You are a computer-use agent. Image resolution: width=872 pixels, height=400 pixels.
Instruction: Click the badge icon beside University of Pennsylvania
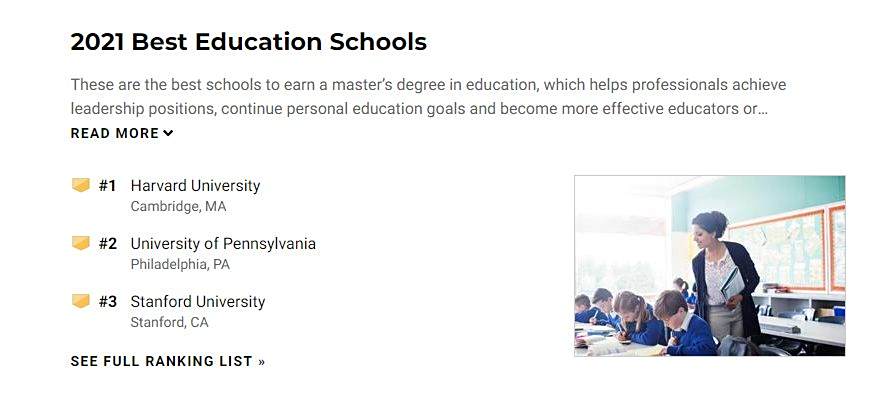81,243
